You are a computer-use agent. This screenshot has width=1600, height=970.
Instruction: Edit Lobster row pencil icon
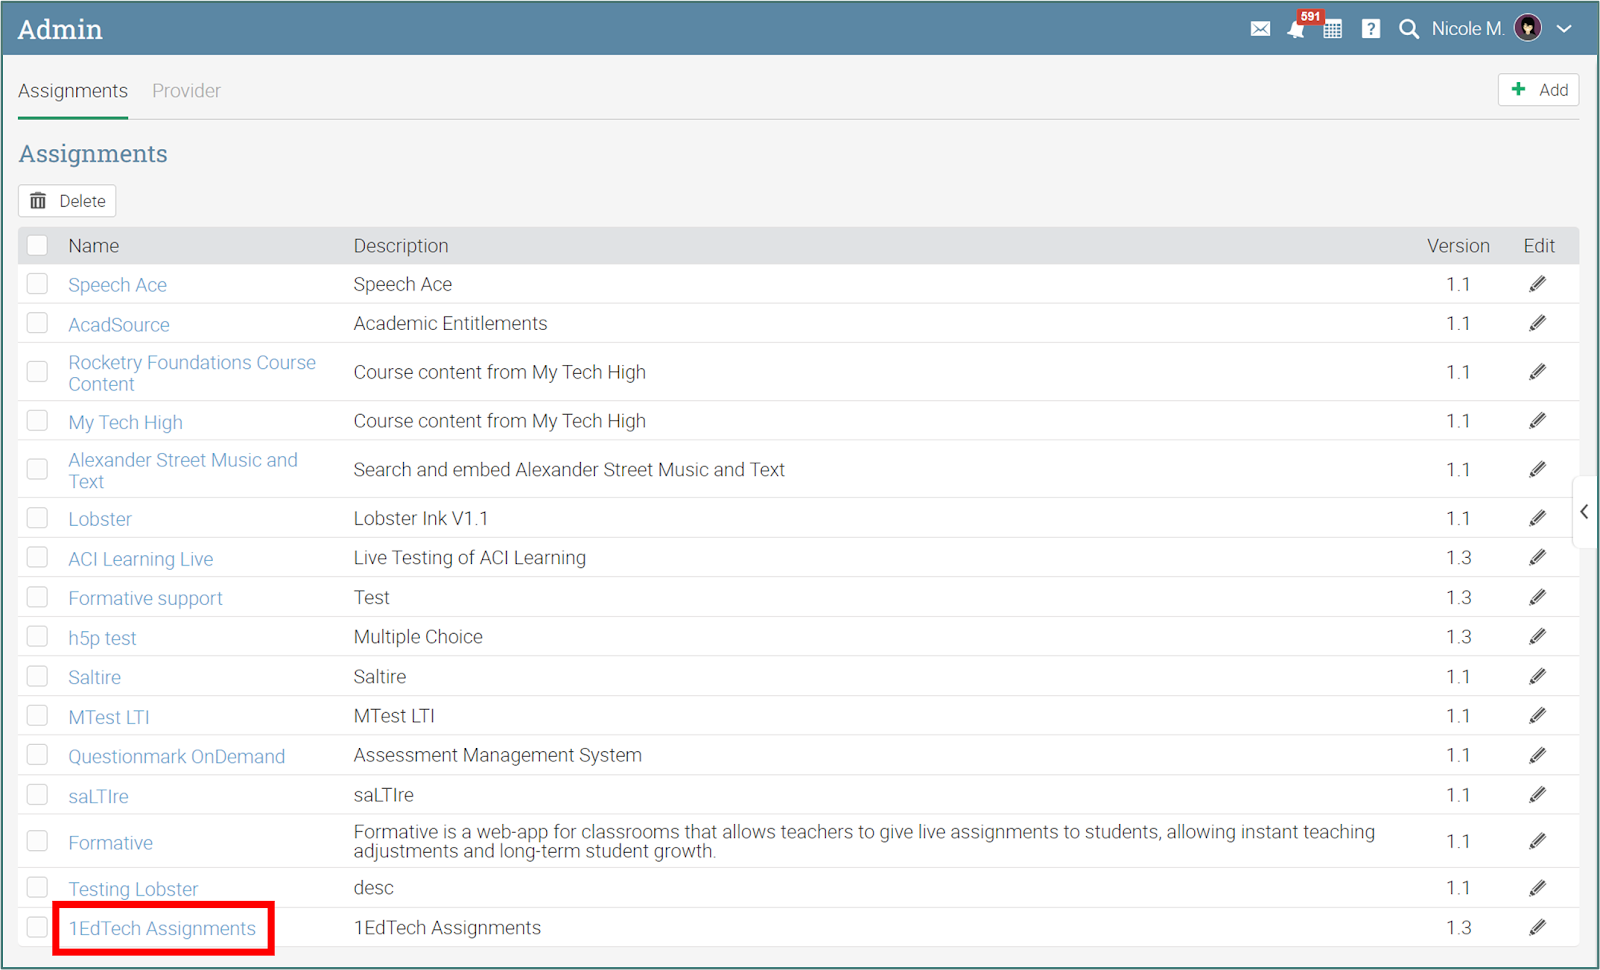pos(1538,518)
